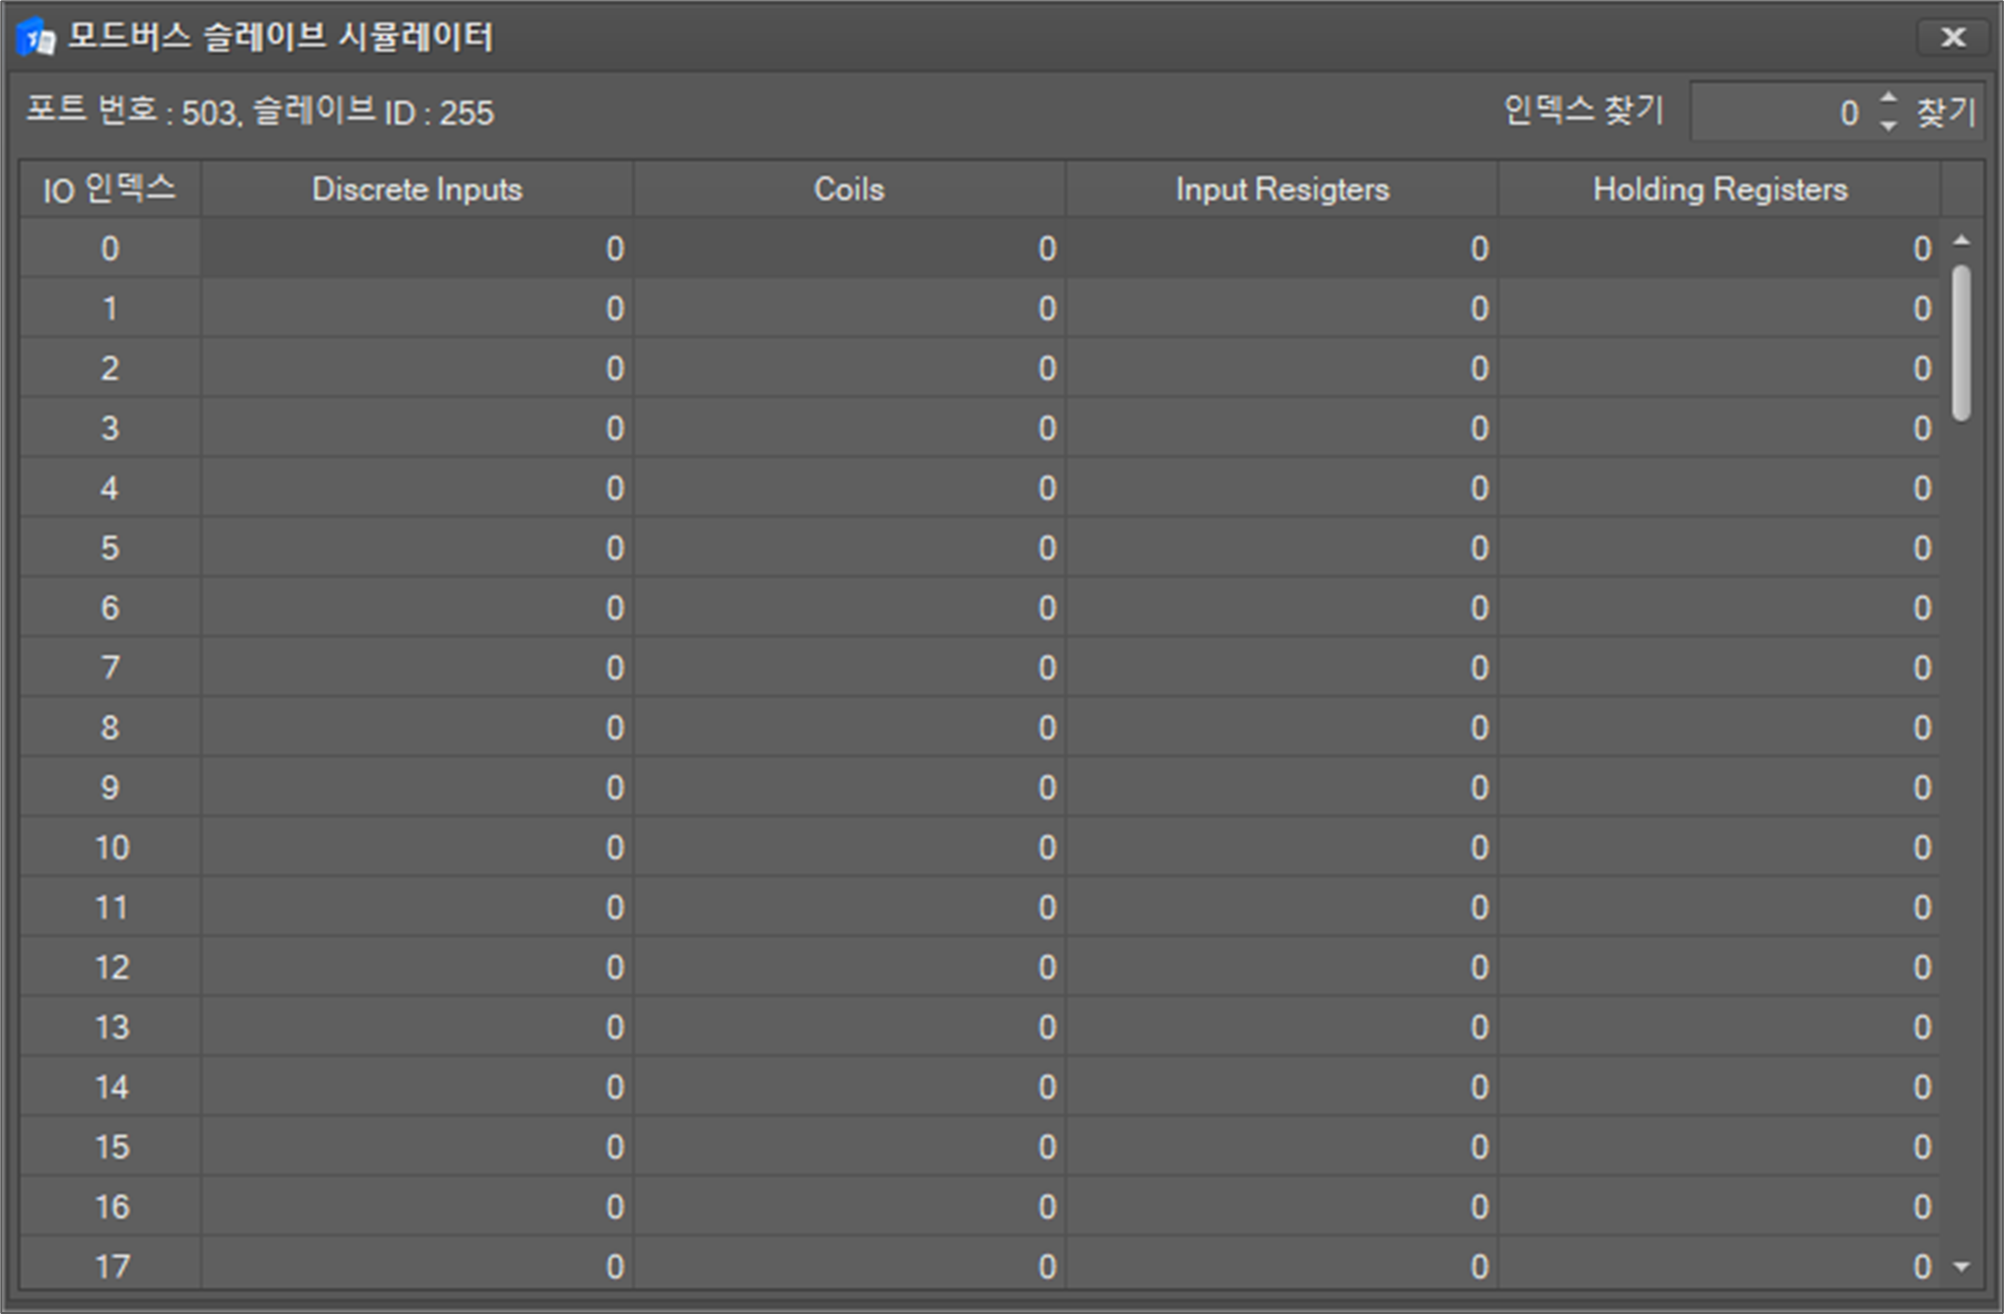This screenshot has width=2004, height=1314.
Task: Select Discrete Inputs cell in row 10
Action: pyautogui.click(x=417, y=848)
